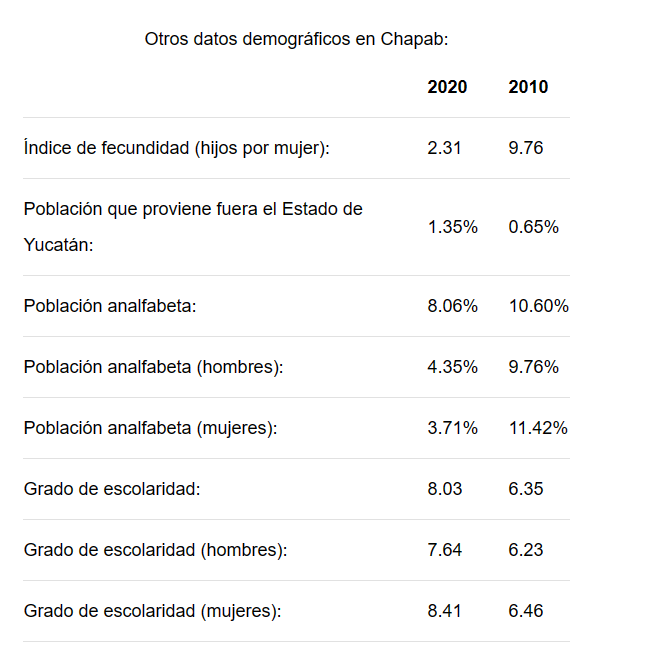Click the title "Otros datos demográficos en Chapab"
This screenshot has width=672, height=650.
(x=296, y=39)
